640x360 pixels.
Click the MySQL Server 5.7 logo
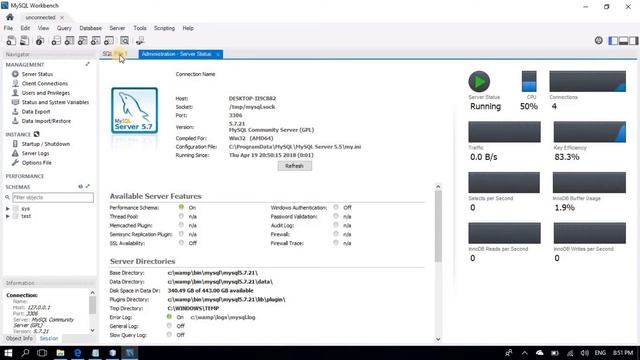(134, 110)
